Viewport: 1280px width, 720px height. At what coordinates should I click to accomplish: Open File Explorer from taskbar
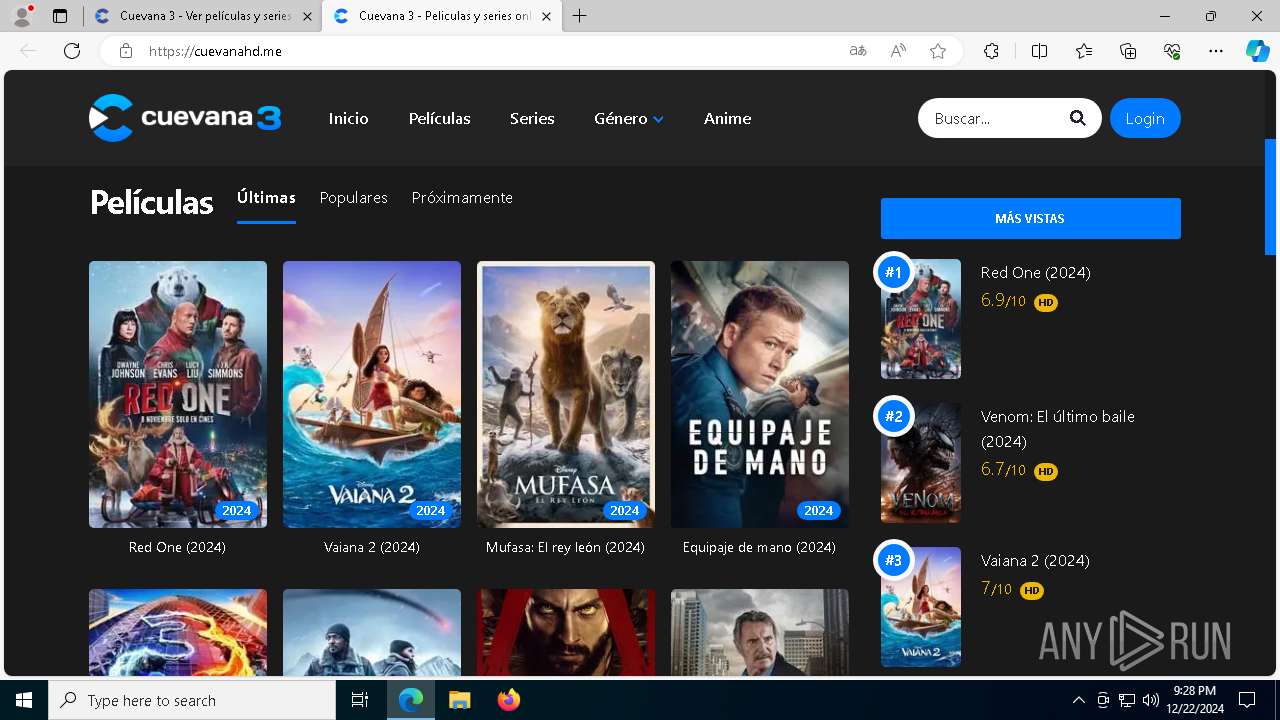click(459, 700)
